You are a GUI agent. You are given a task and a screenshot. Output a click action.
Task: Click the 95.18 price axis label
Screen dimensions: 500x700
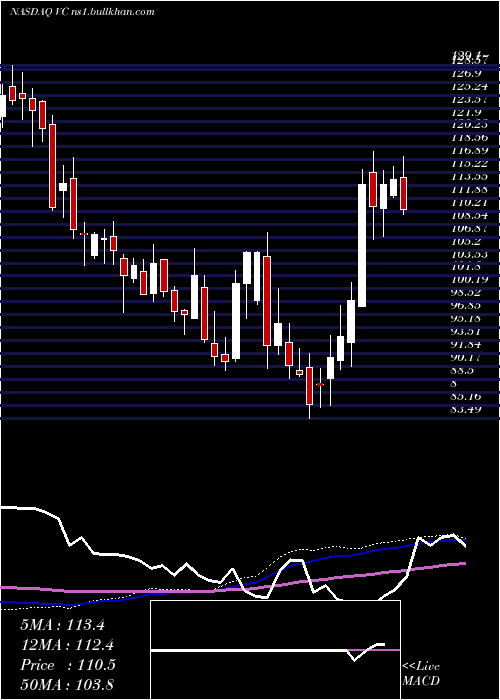pos(467,319)
